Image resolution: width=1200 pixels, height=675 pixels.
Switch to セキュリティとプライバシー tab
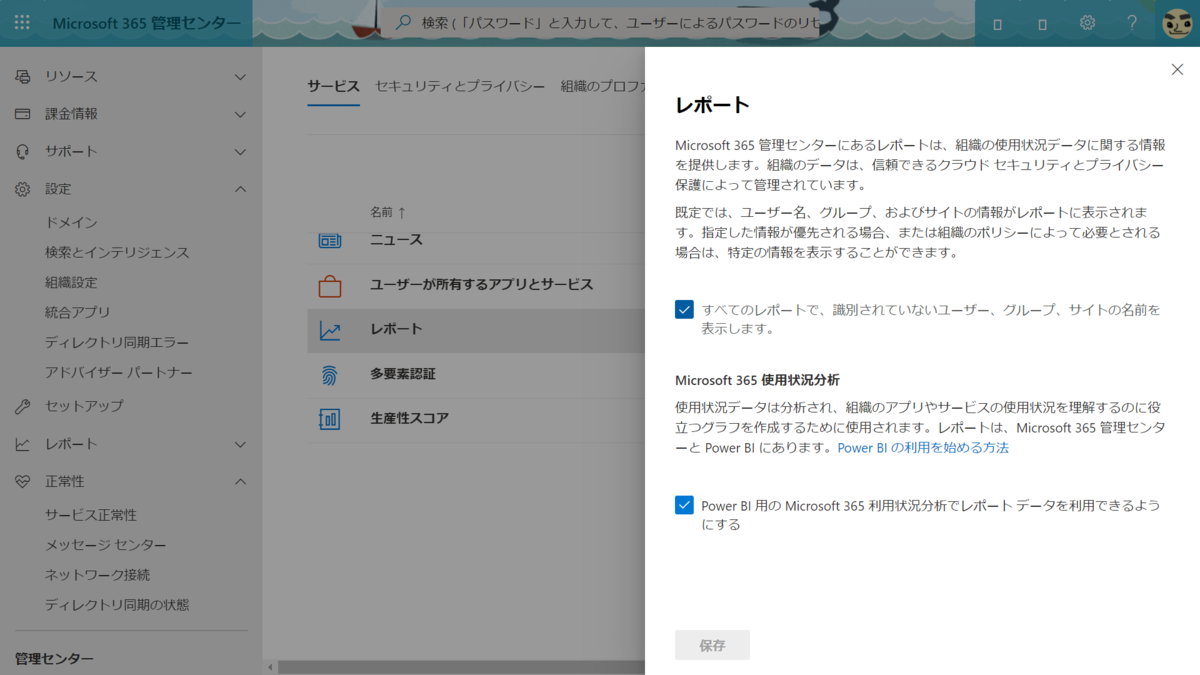pyautogui.click(x=460, y=86)
